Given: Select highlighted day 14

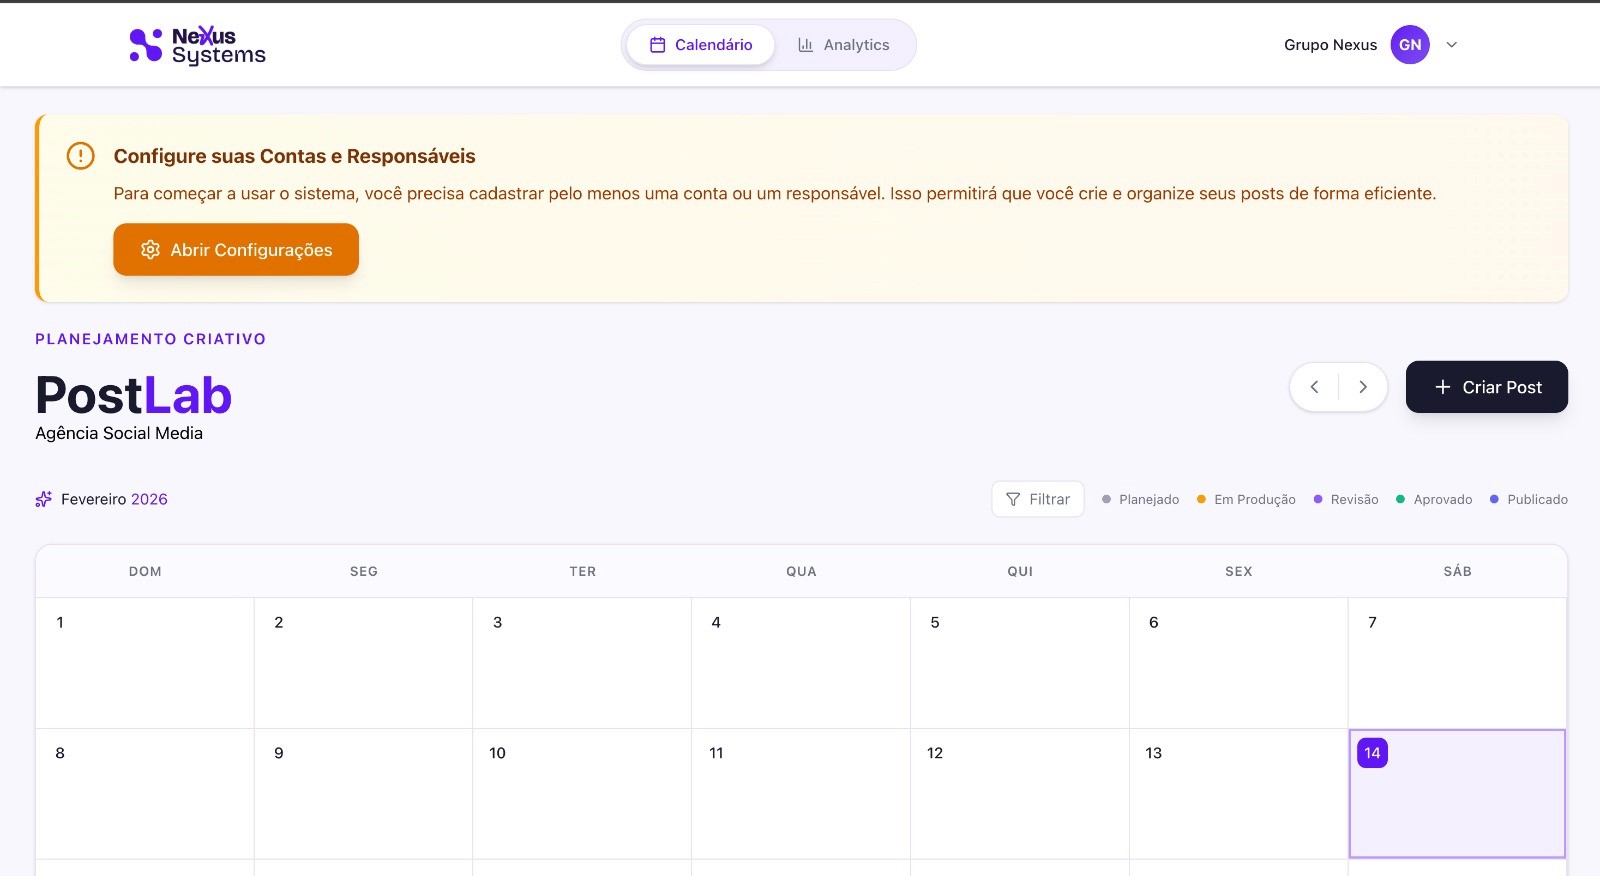Looking at the screenshot, I should [x=1457, y=794].
